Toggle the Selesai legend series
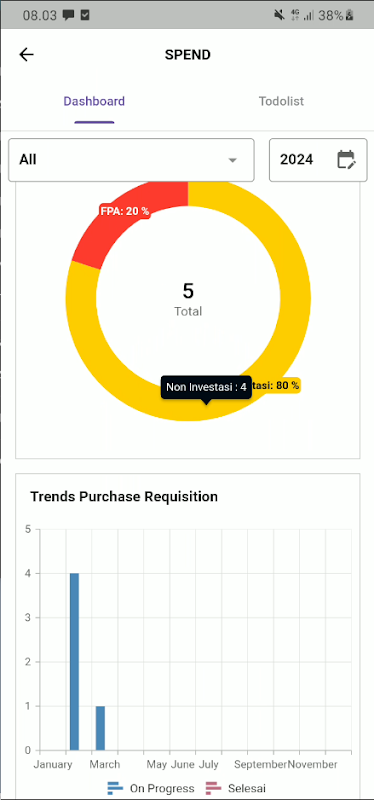 (x=236, y=788)
